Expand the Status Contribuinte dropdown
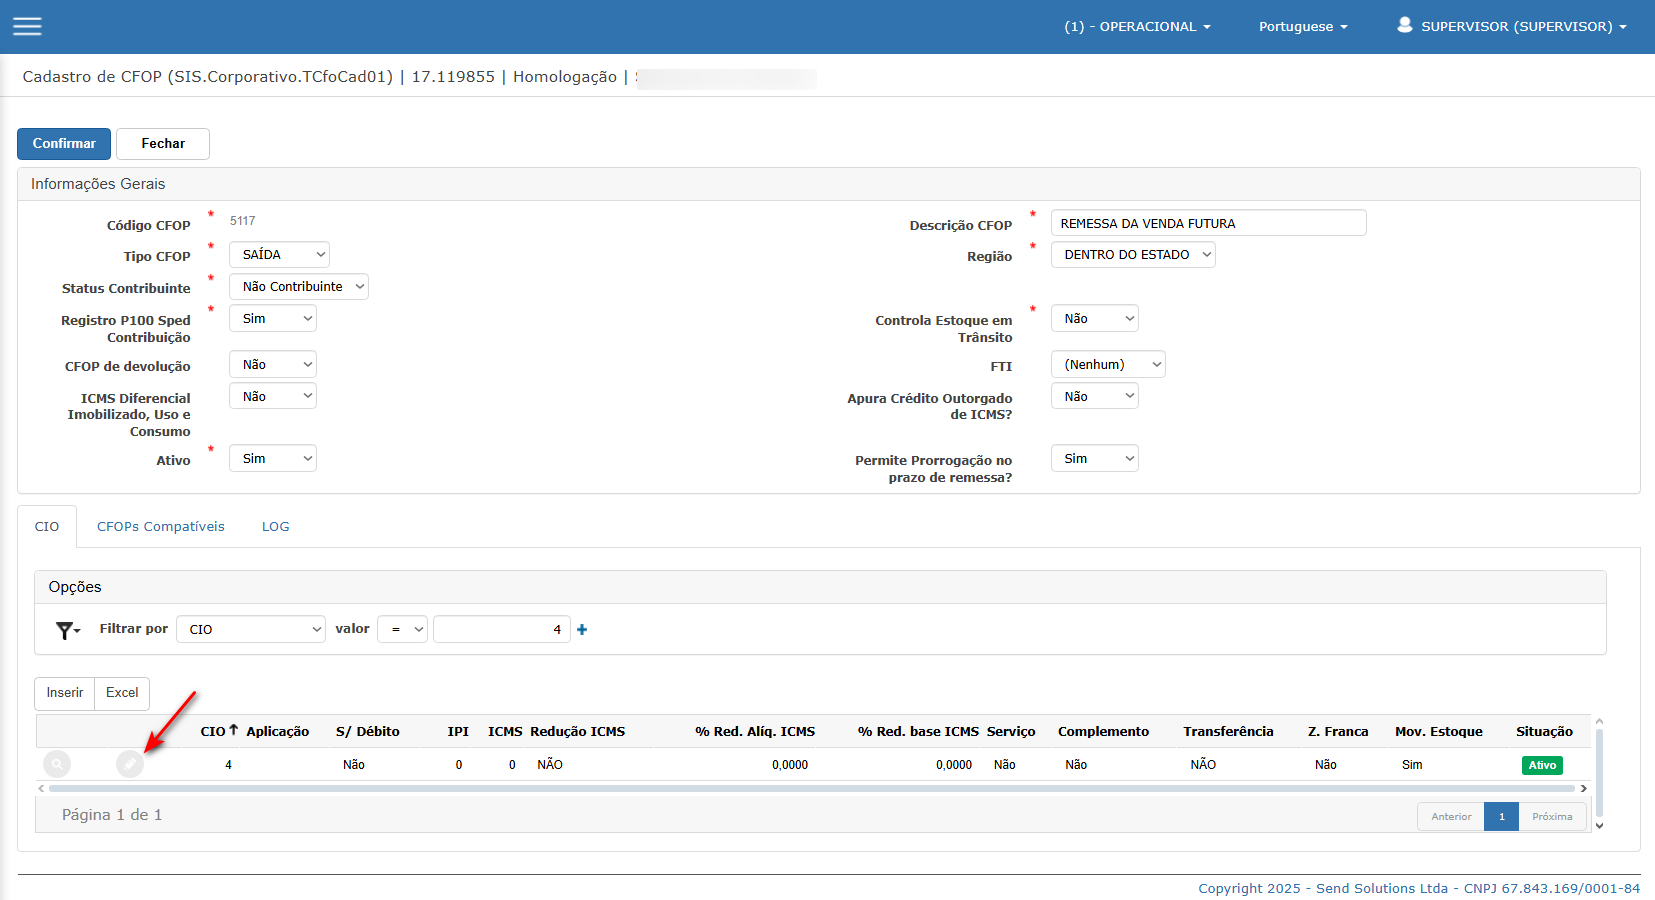This screenshot has width=1655, height=900. (299, 287)
